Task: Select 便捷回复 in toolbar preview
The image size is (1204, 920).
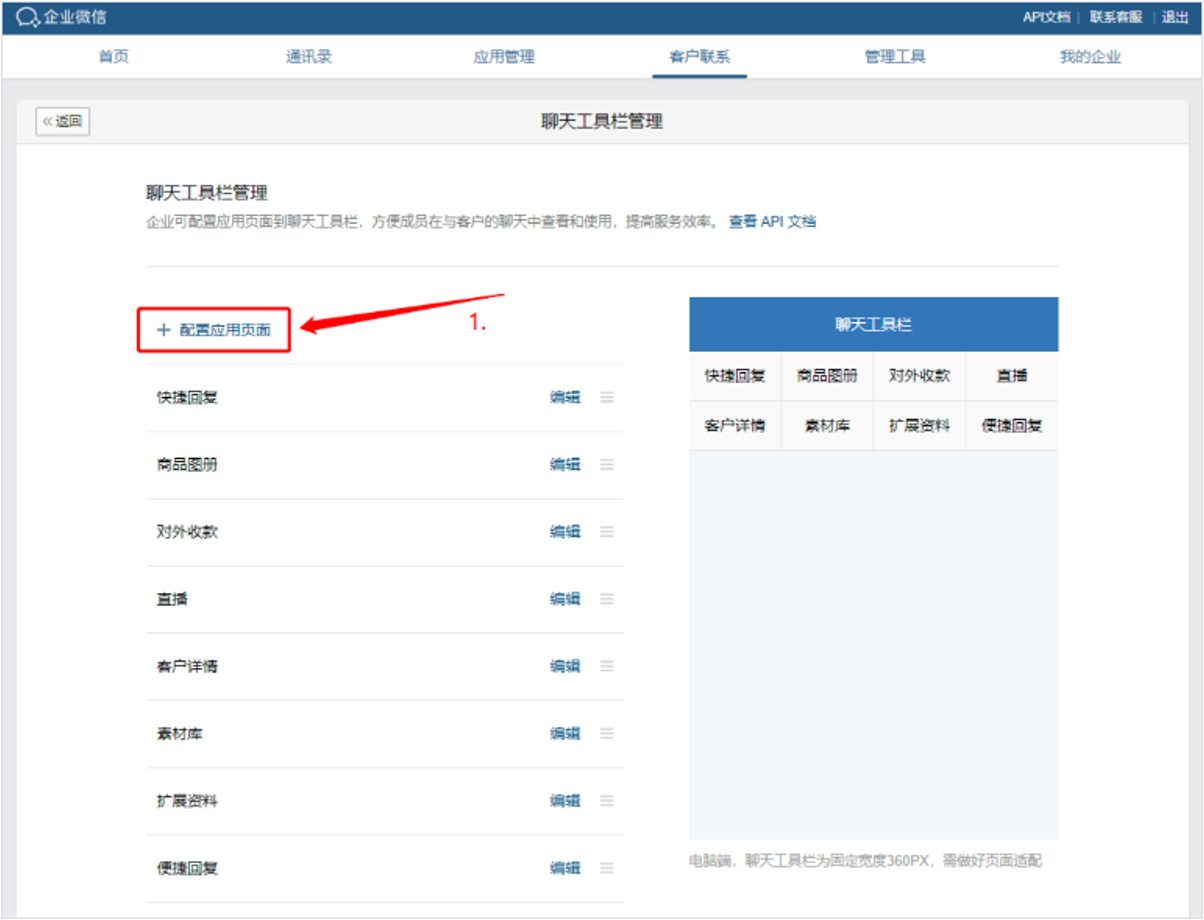Action: [x=1012, y=426]
